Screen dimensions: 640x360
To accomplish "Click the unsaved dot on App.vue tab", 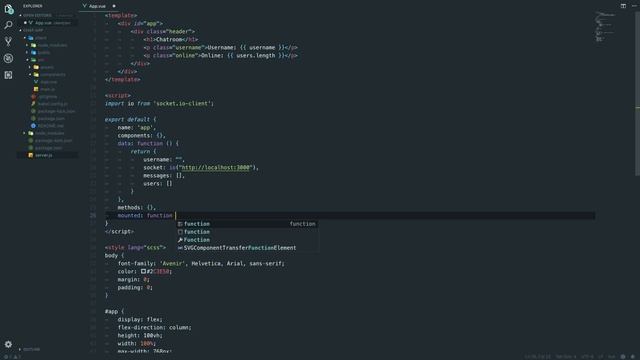I will click(x=114, y=6).
